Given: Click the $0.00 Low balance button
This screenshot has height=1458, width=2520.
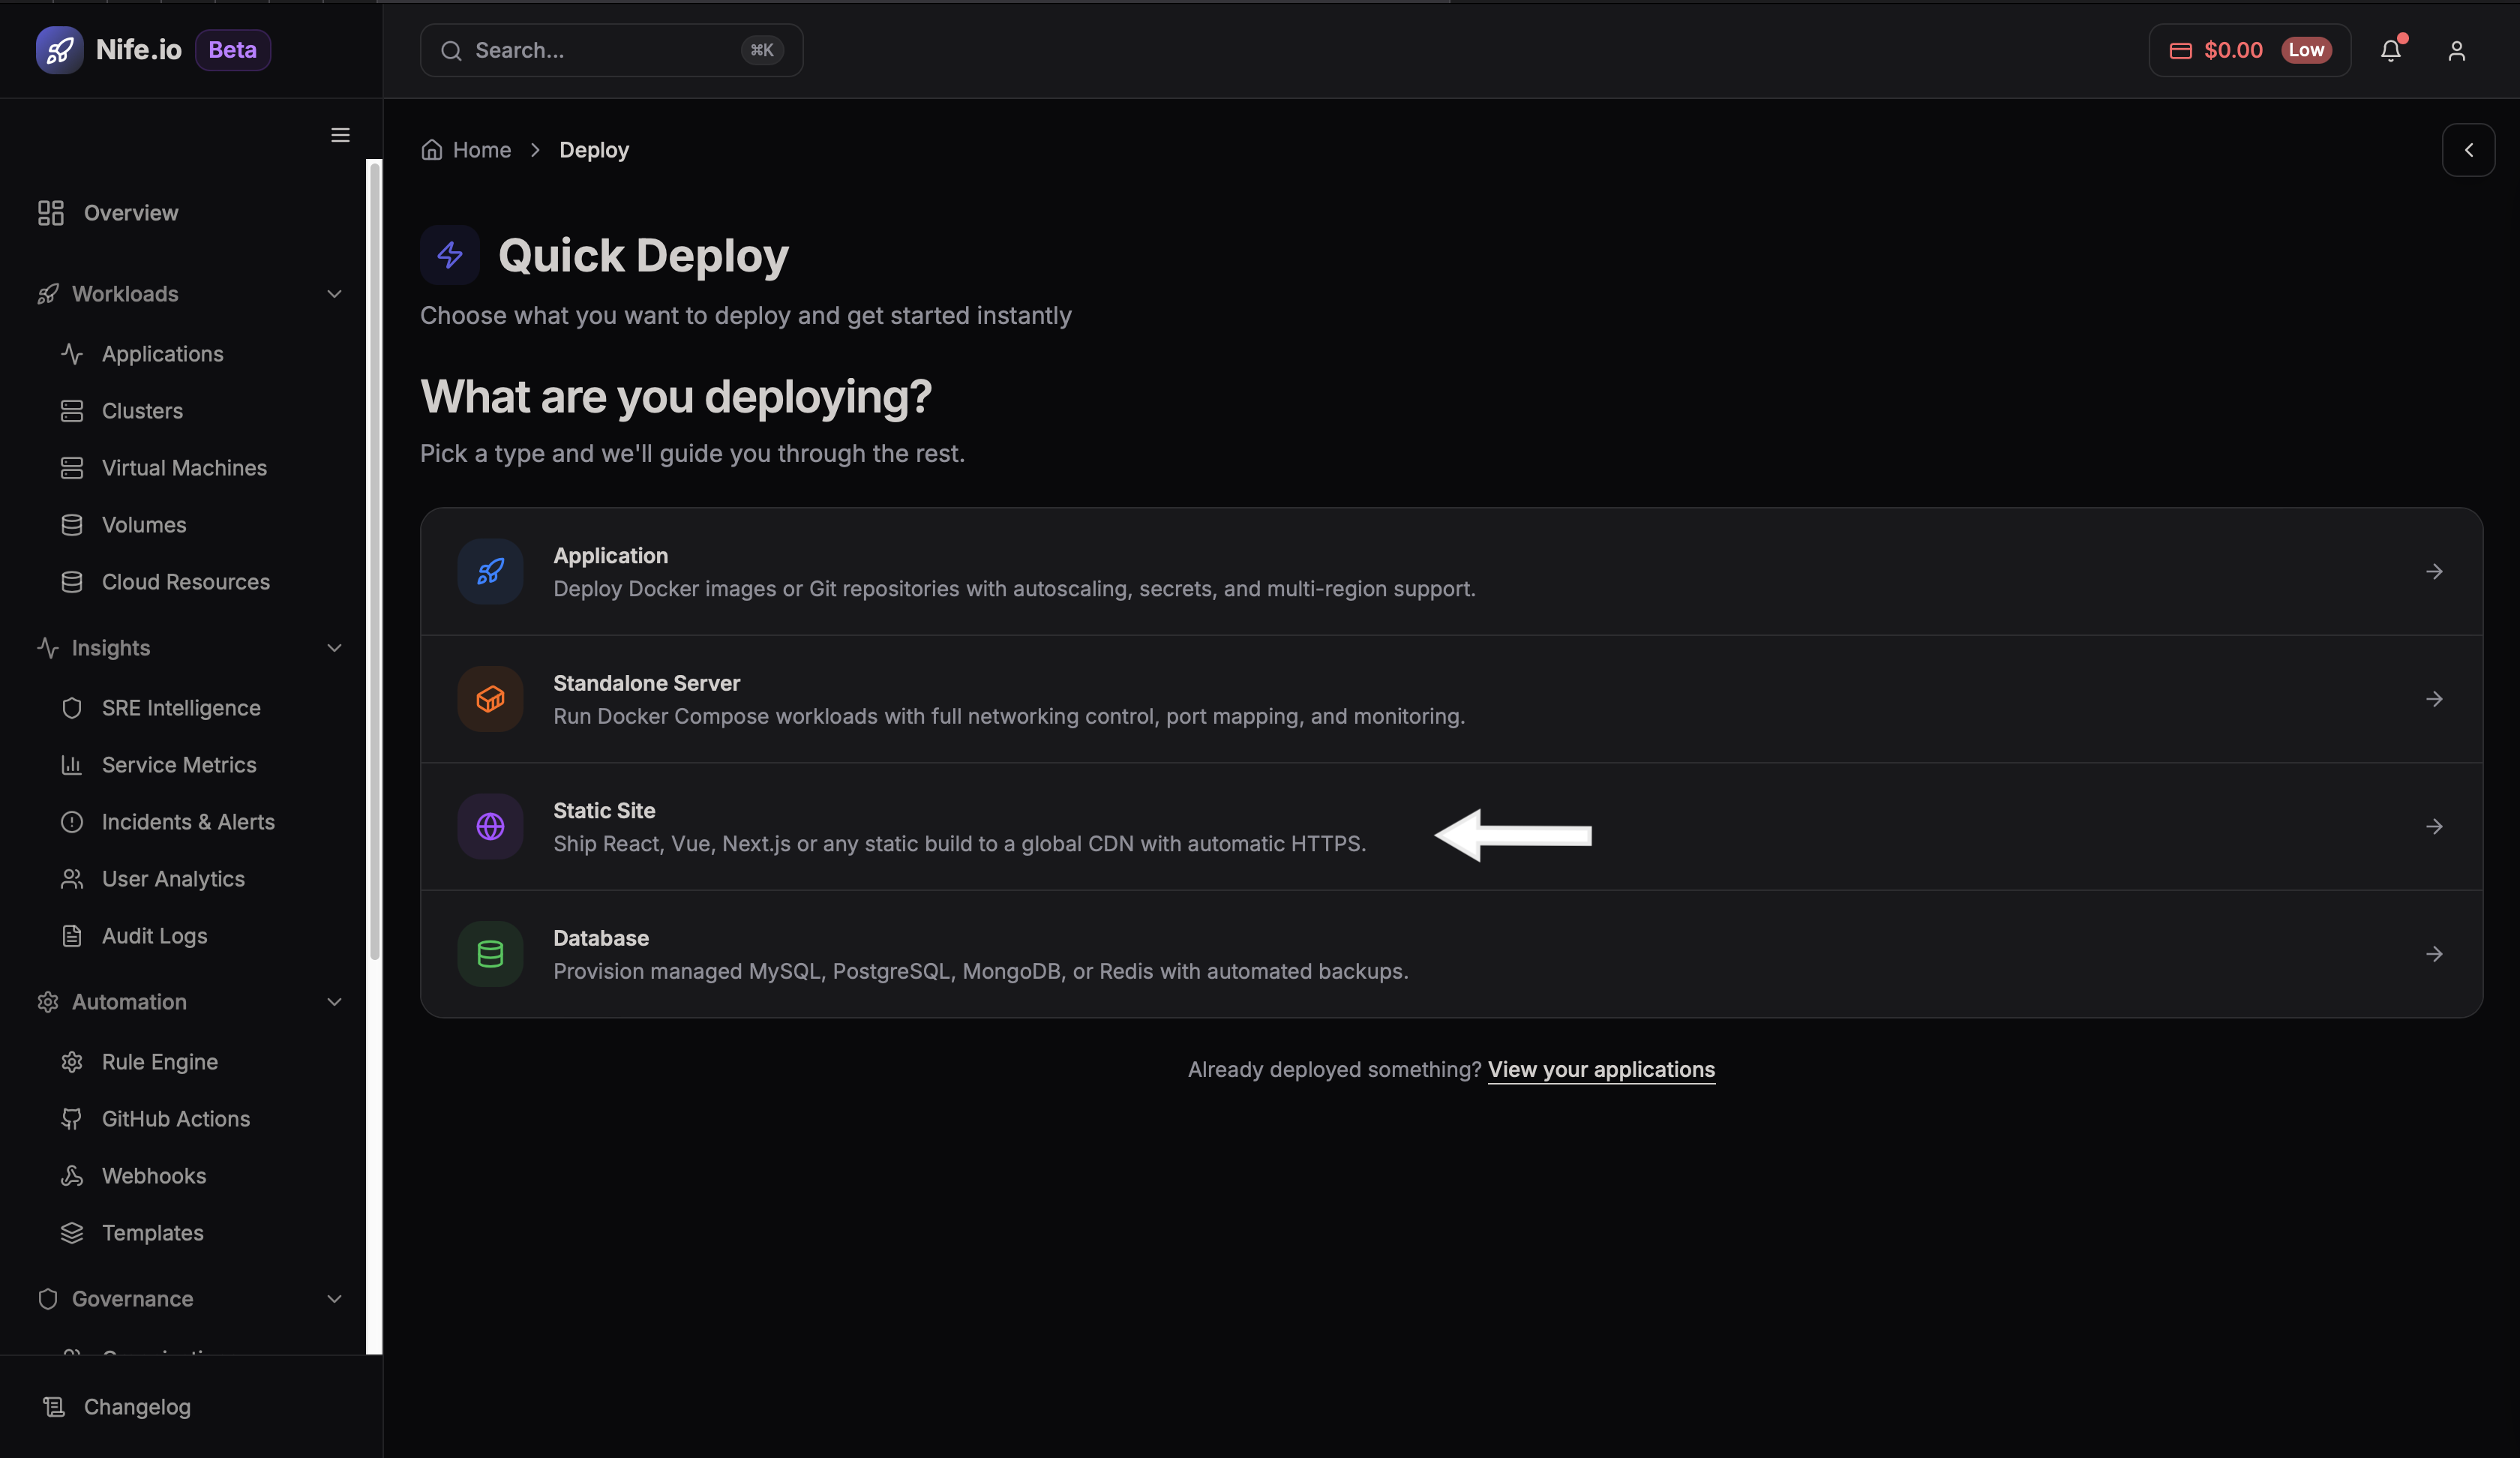Looking at the screenshot, I should pyautogui.click(x=2249, y=50).
